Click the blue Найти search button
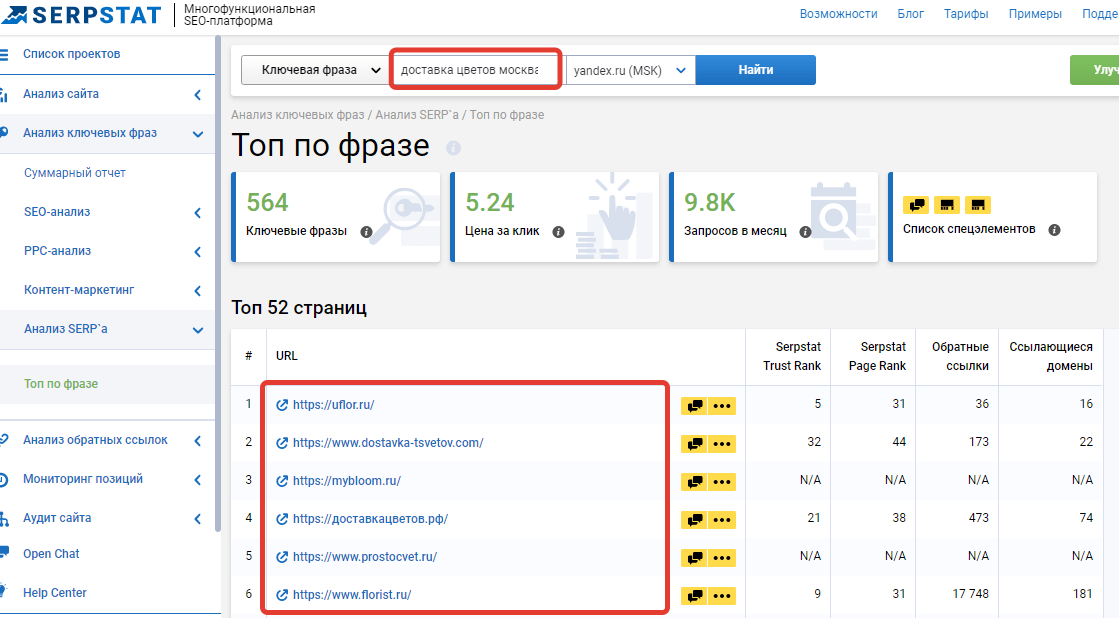The width and height of the screenshot is (1119, 620). [x=756, y=70]
